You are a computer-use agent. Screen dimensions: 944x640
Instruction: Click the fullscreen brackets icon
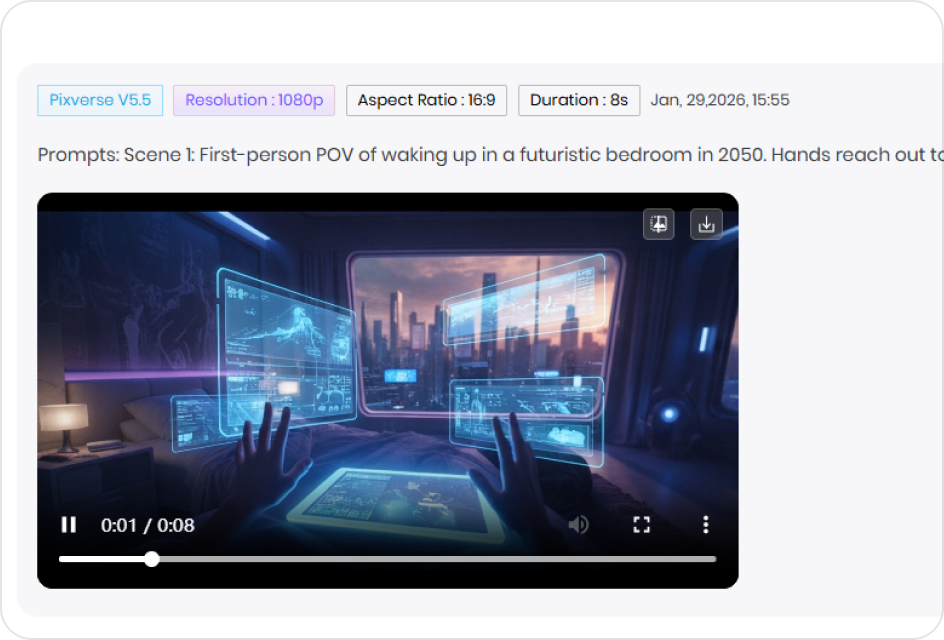tap(642, 524)
